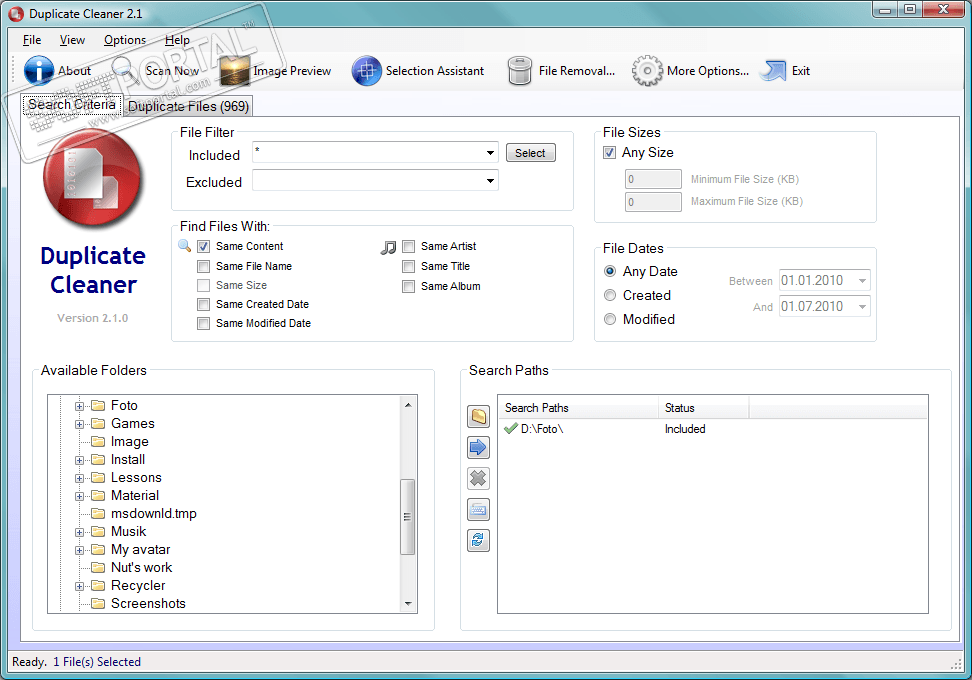Click the folder list scroll up arrow

[x=407, y=405]
